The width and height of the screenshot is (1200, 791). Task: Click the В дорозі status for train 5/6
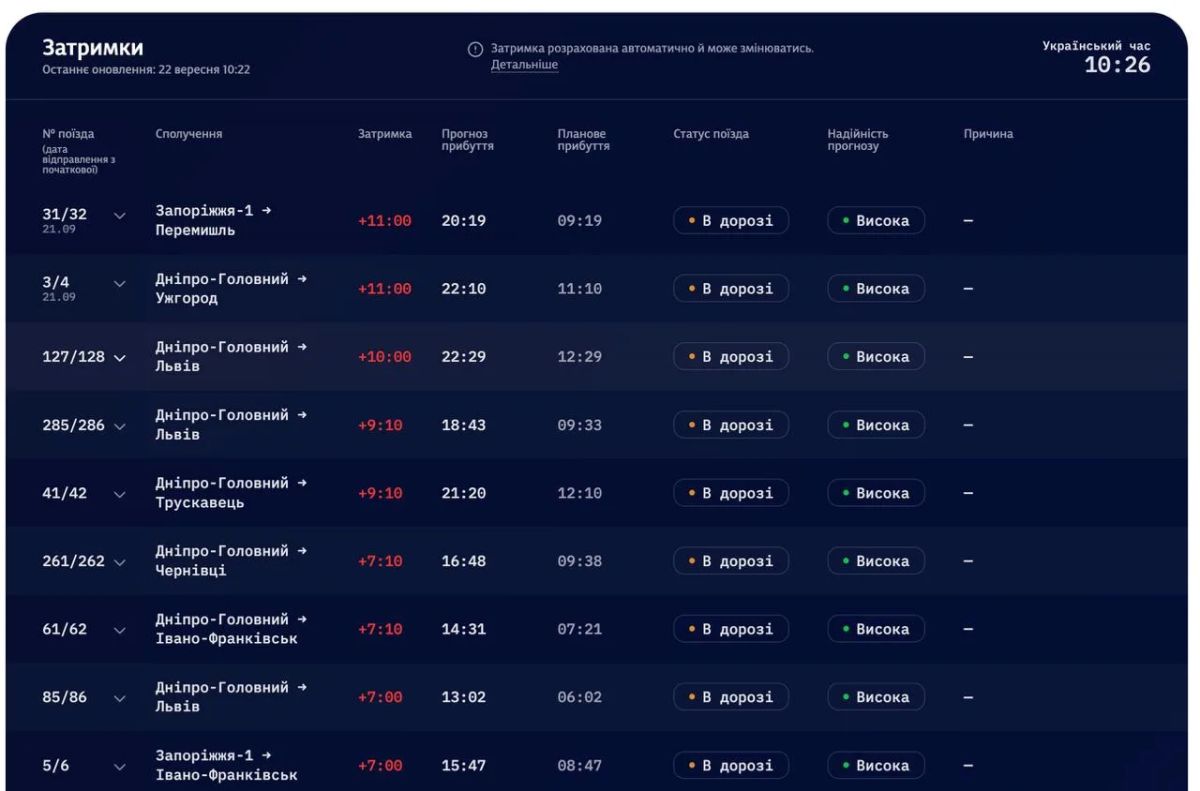pos(731,766)
